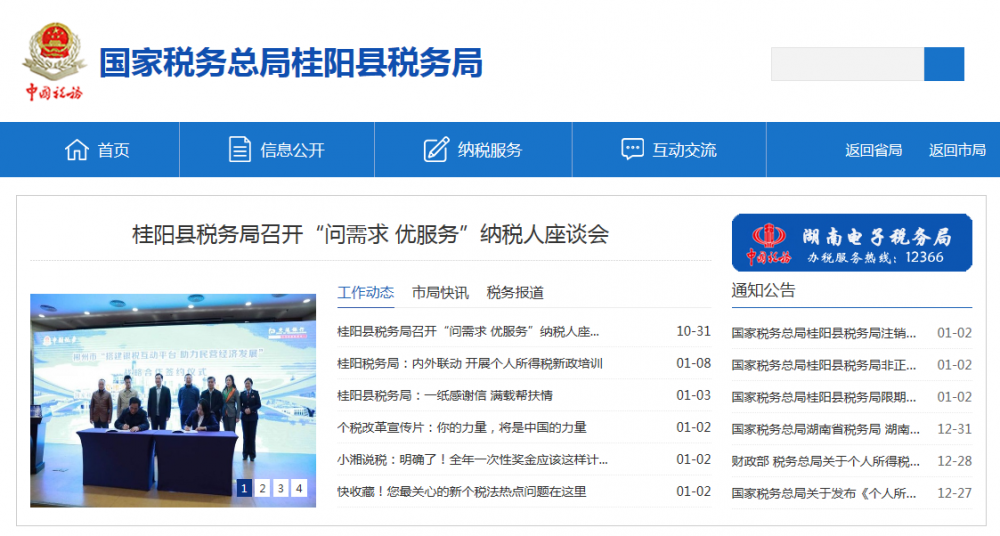This screenshot has height=536, width=1000.
Task: Click the China tax emblem logo
Action: 53,62
